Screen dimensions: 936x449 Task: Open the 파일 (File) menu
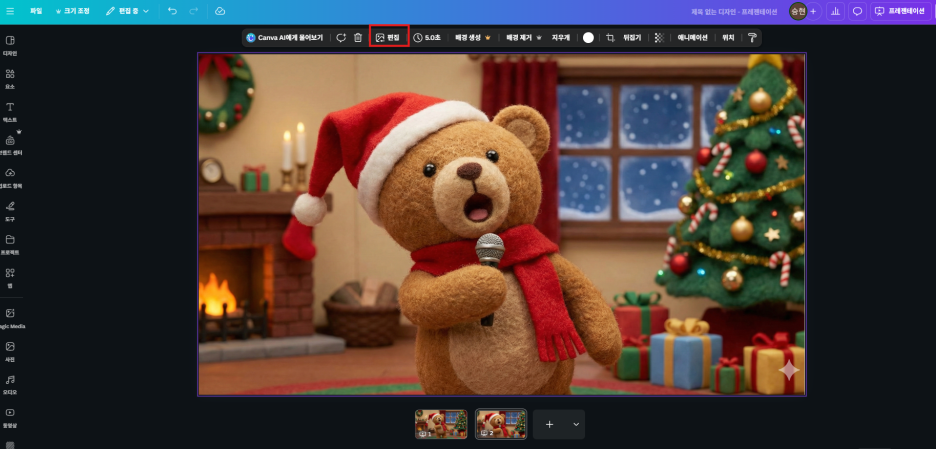(36, 11)
